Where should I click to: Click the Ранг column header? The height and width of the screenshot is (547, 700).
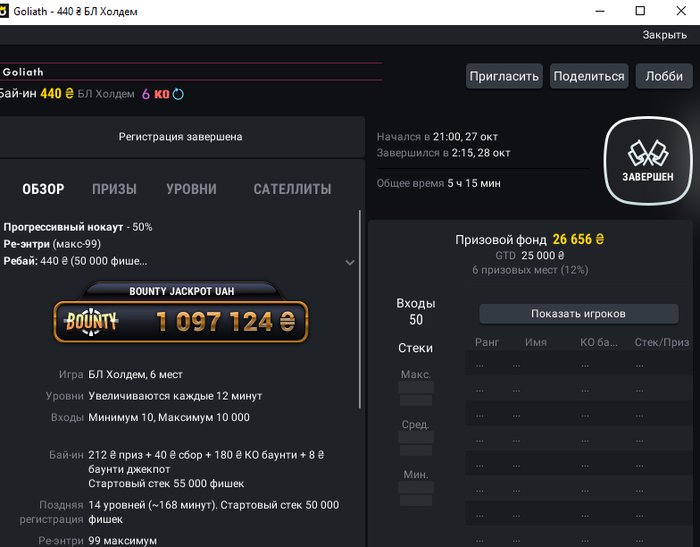pyautogui.click(x=487, y=342)
